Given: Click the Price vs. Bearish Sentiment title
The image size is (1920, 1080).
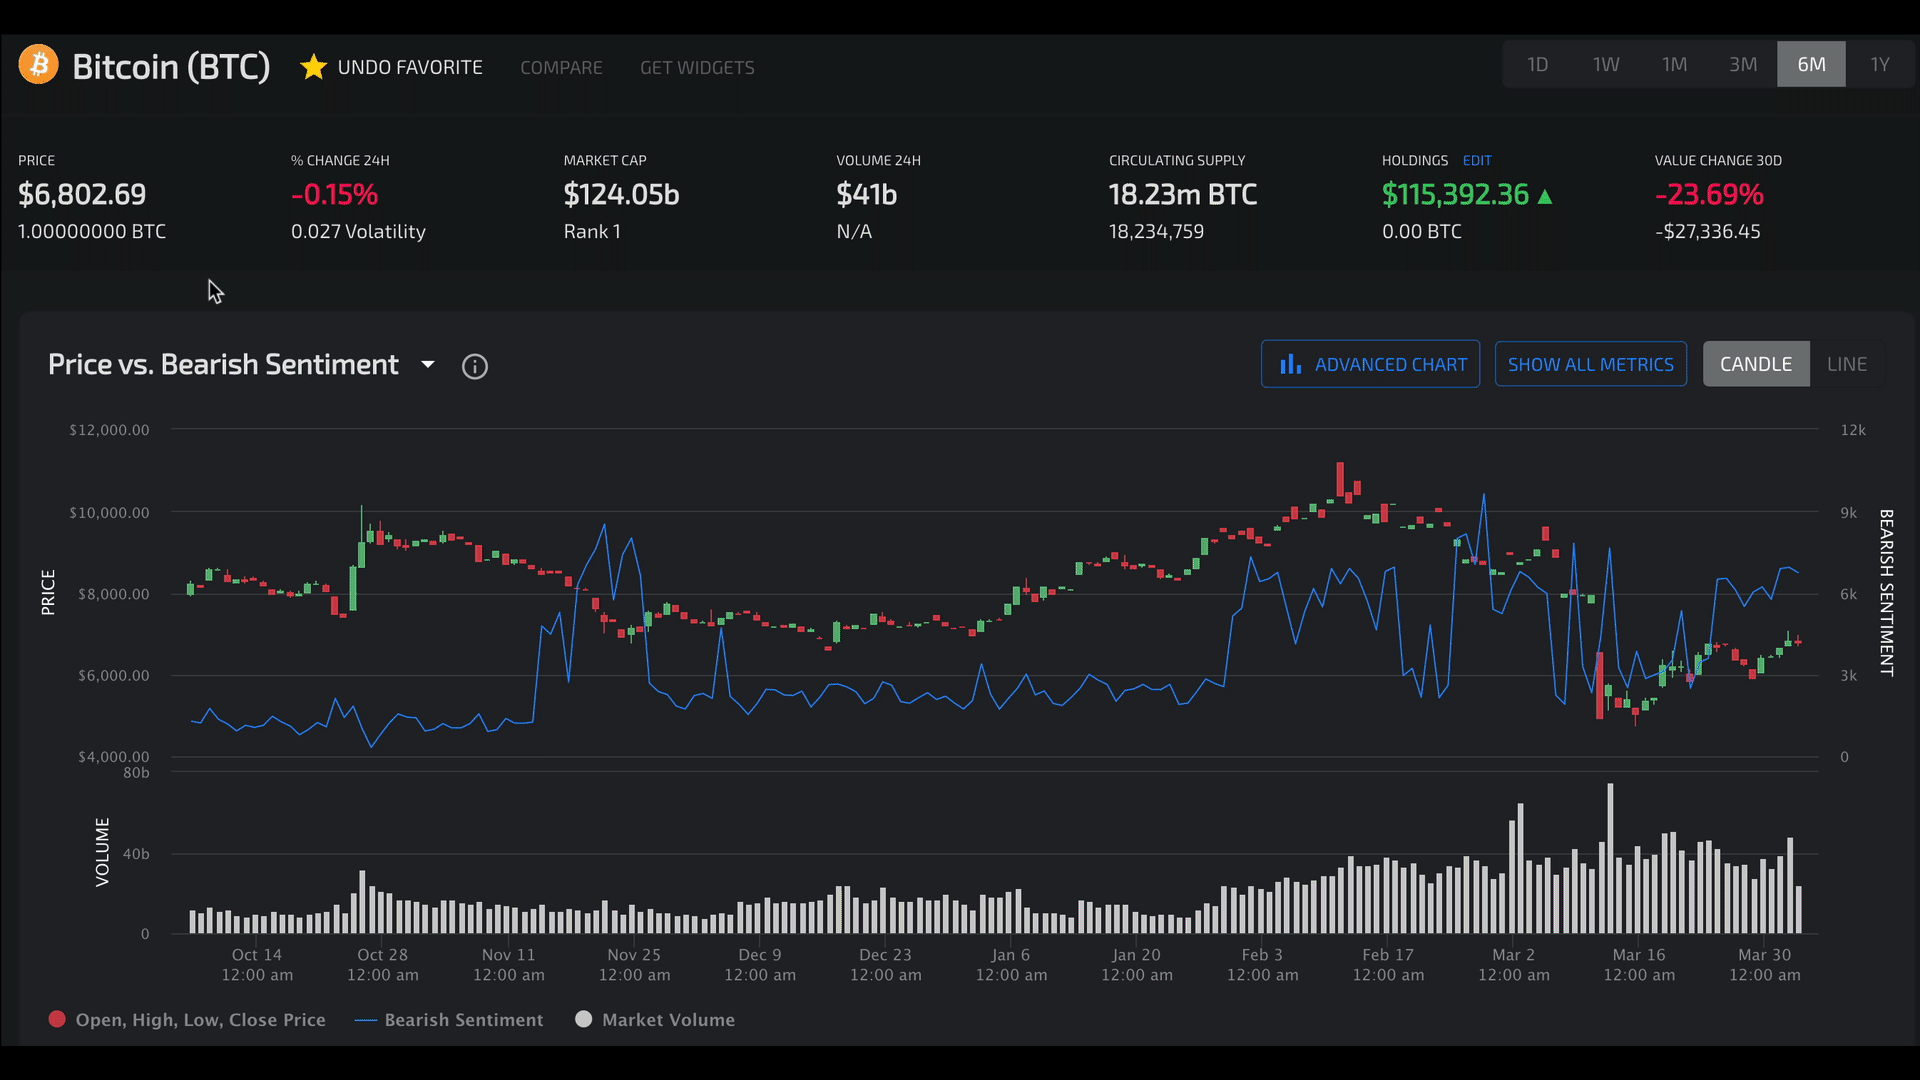Looking at the screenshot, I should pyautogui.click(x=223, y=364).
